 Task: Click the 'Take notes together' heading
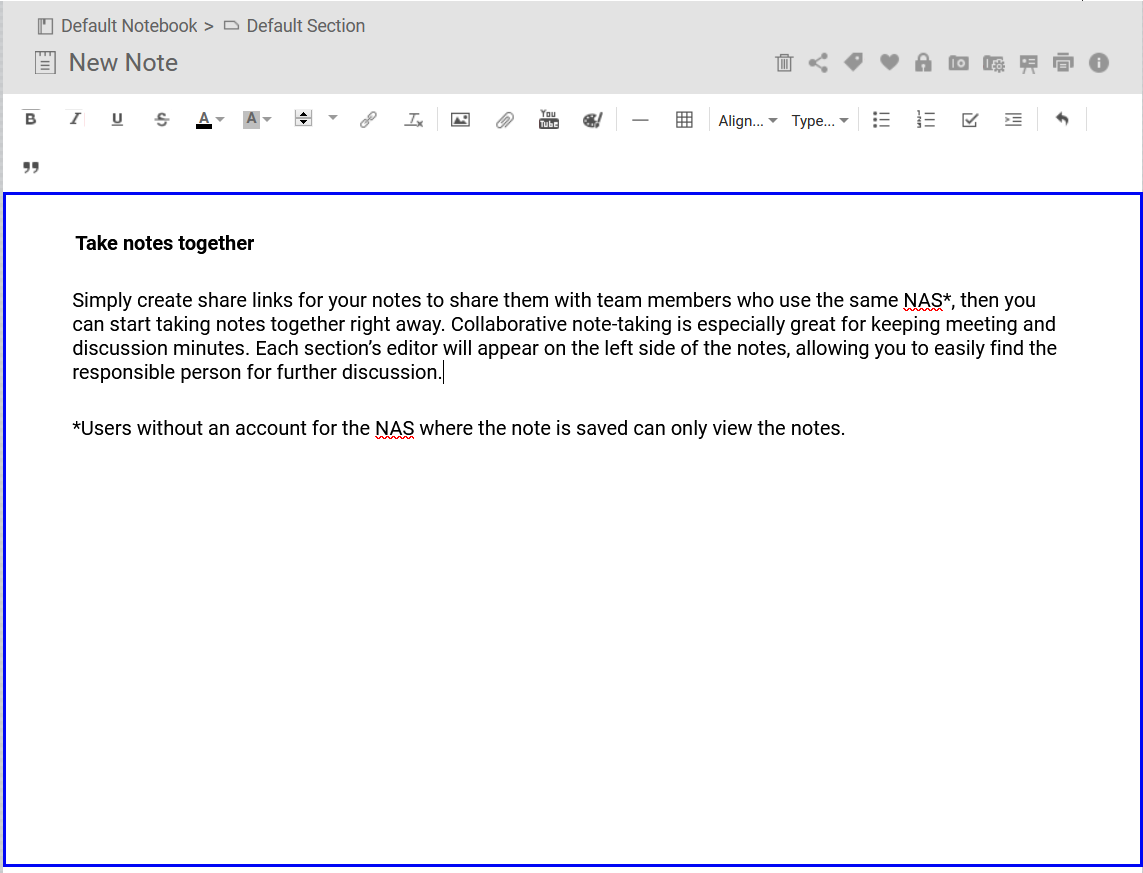[165, 243]
